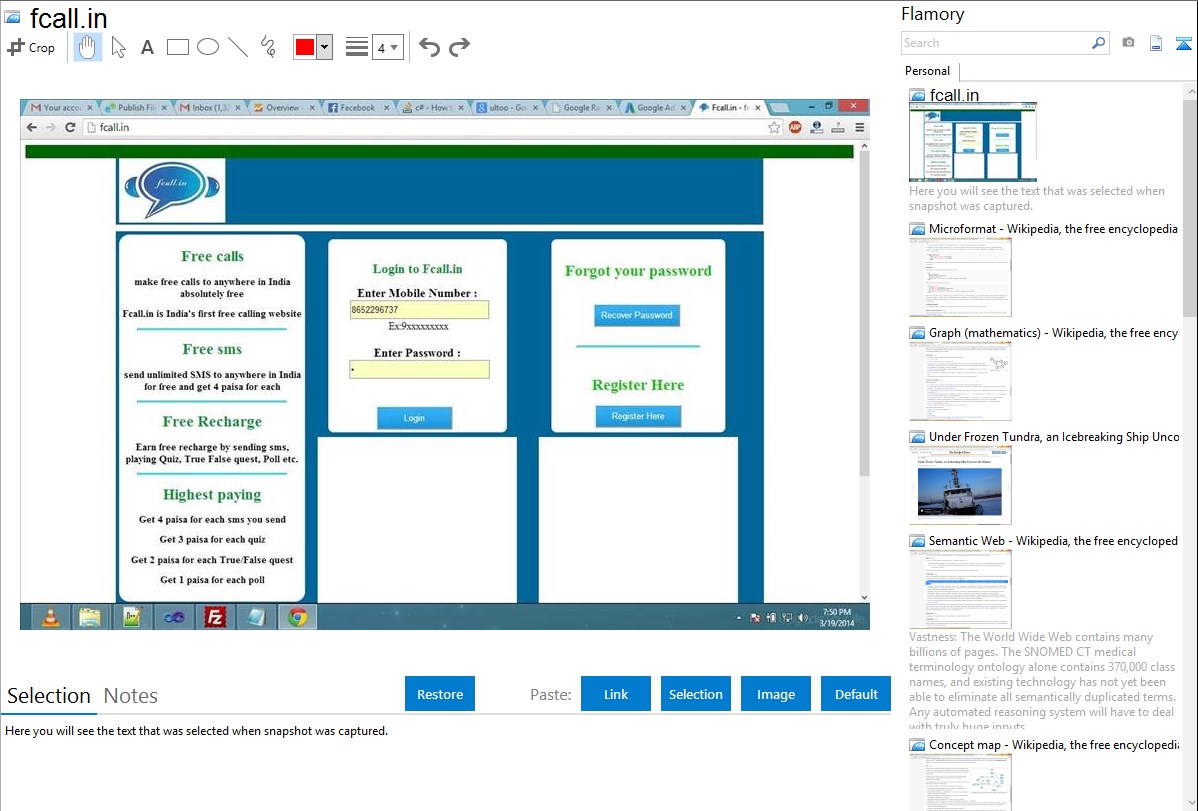Click the paste Selection button
The height and width of the screenshot is (811, 1198).
(x=695, y=694)
